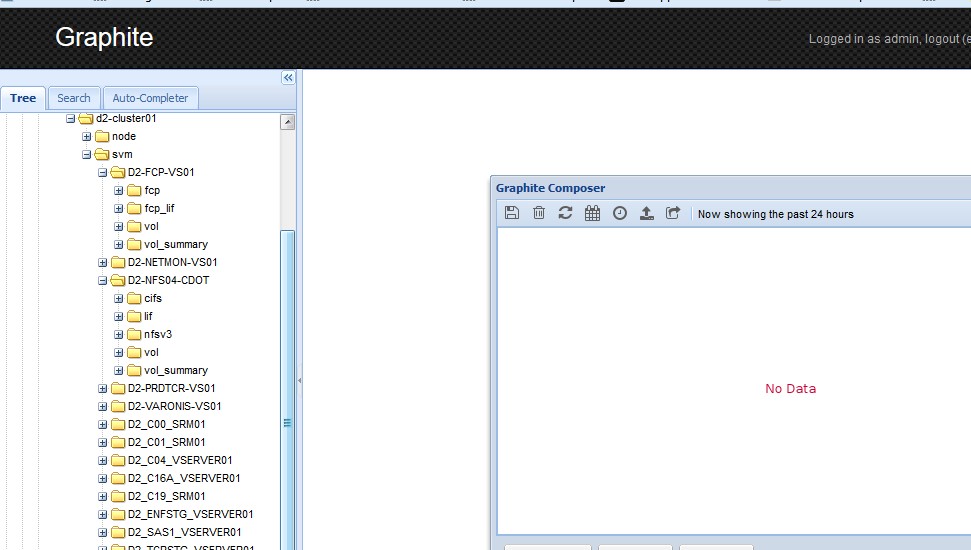Expand the lif folder under D2-NFS04-CDOT

coord(119,316)
